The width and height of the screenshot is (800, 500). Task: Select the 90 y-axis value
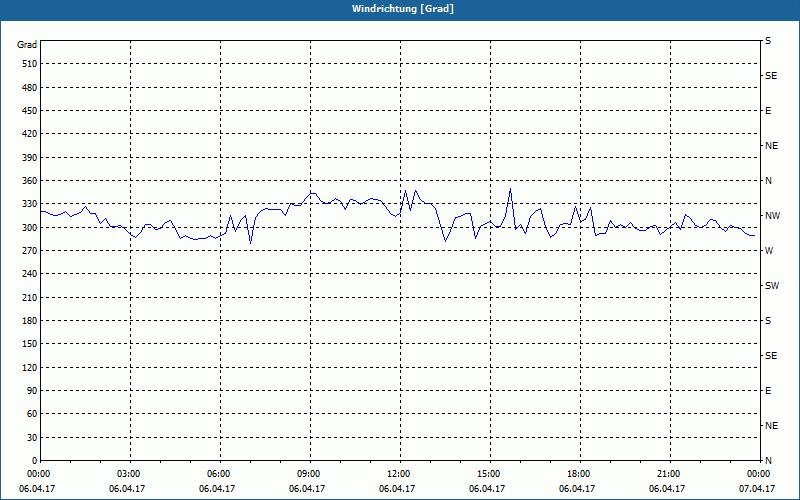point(32,390)
